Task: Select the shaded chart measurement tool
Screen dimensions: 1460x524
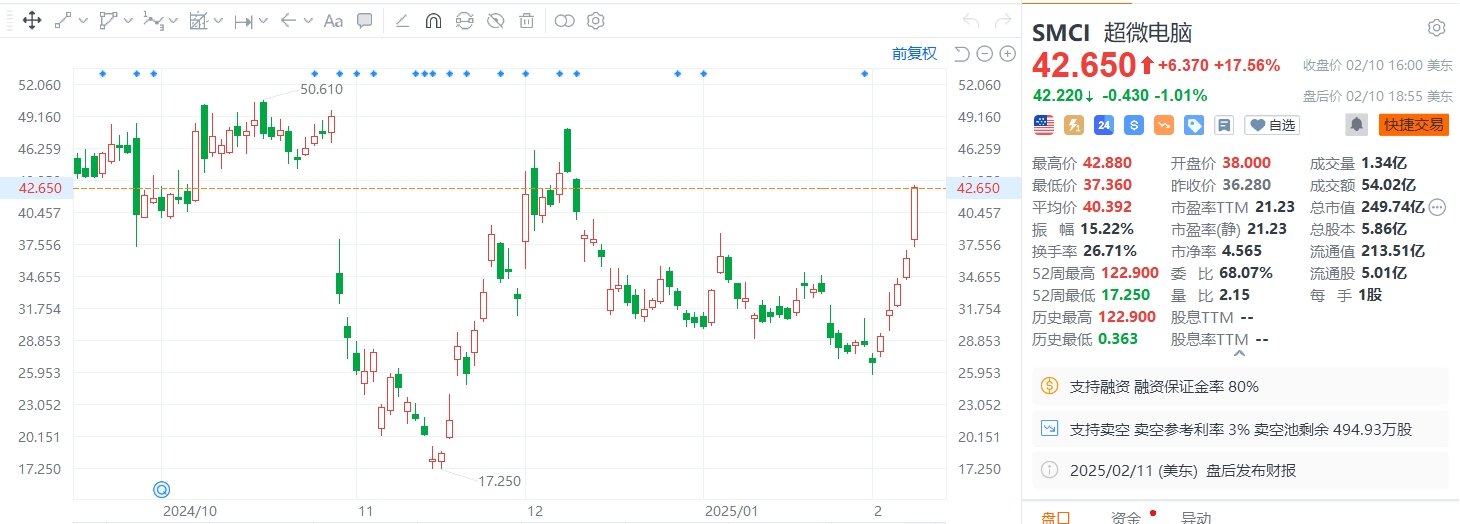Action: (199, 20)
